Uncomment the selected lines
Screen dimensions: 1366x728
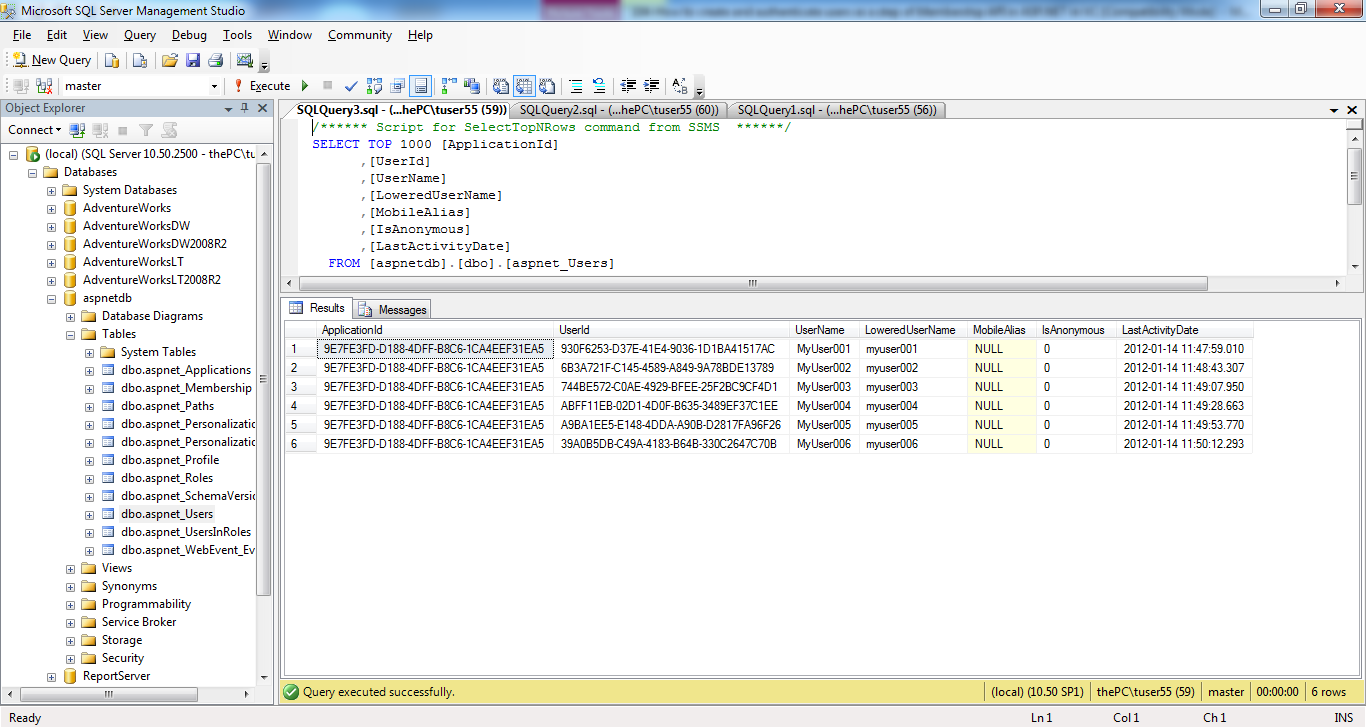coord(599,86)
